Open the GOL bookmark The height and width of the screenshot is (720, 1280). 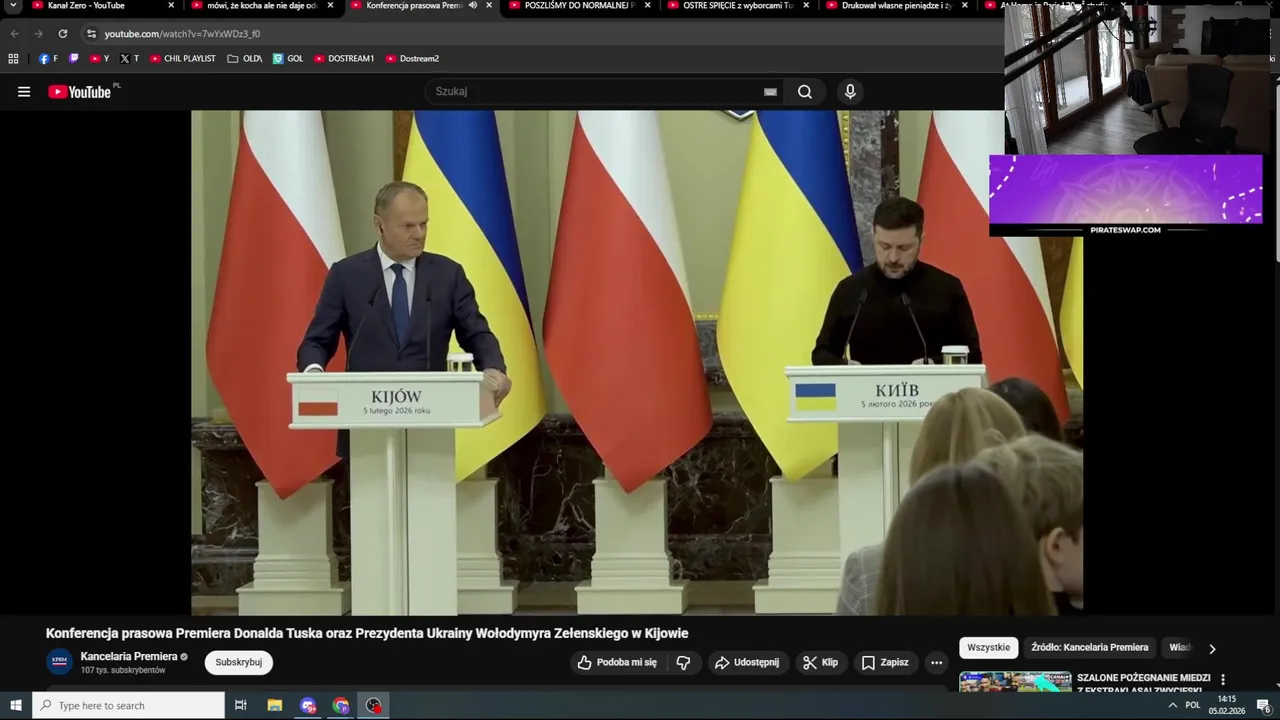[x=288, y=59]
